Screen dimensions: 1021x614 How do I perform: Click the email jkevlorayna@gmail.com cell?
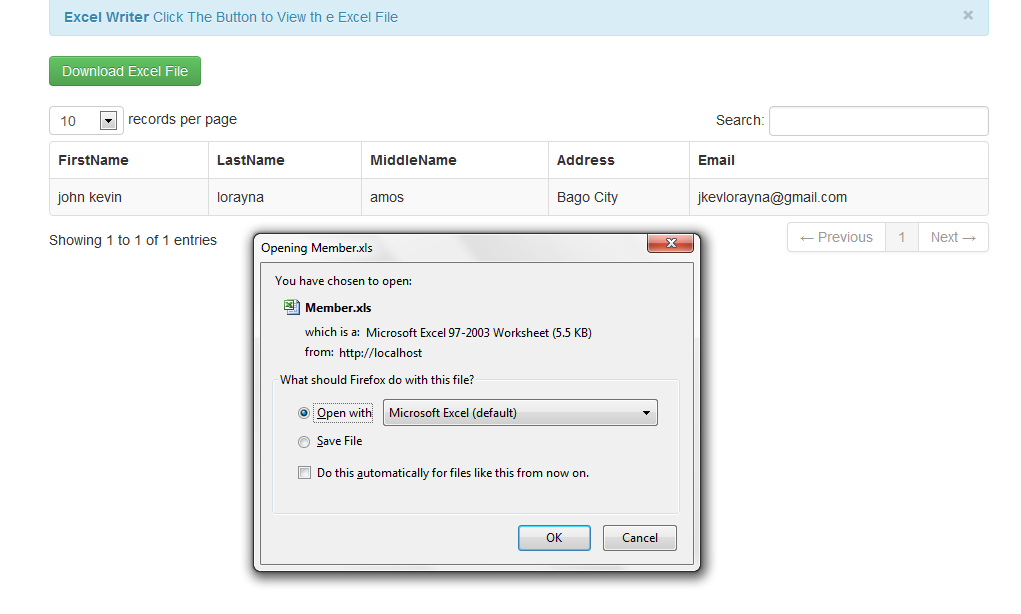pyautogui.click(x=839, y=197)
